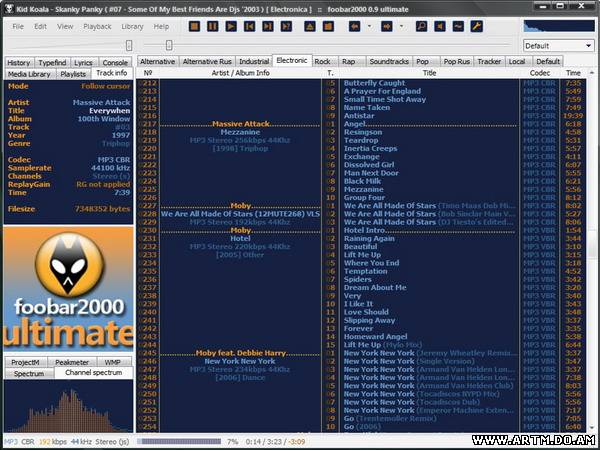Viewport: 600px width, 450px height.
Task: Click the volume slider handle
Action: (129, 46)
